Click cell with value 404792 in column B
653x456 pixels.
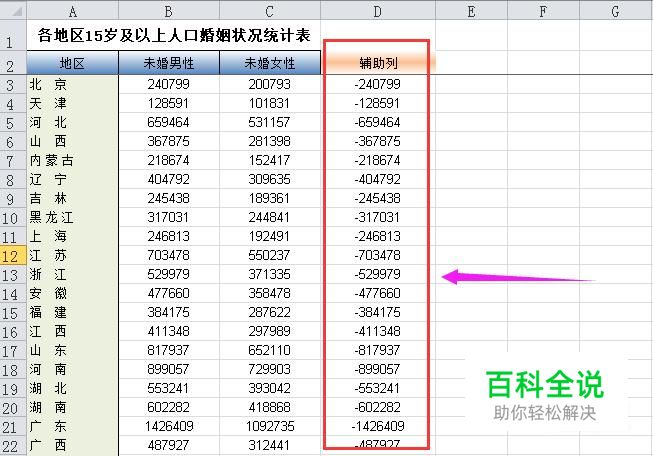click(x=169, y=179)
